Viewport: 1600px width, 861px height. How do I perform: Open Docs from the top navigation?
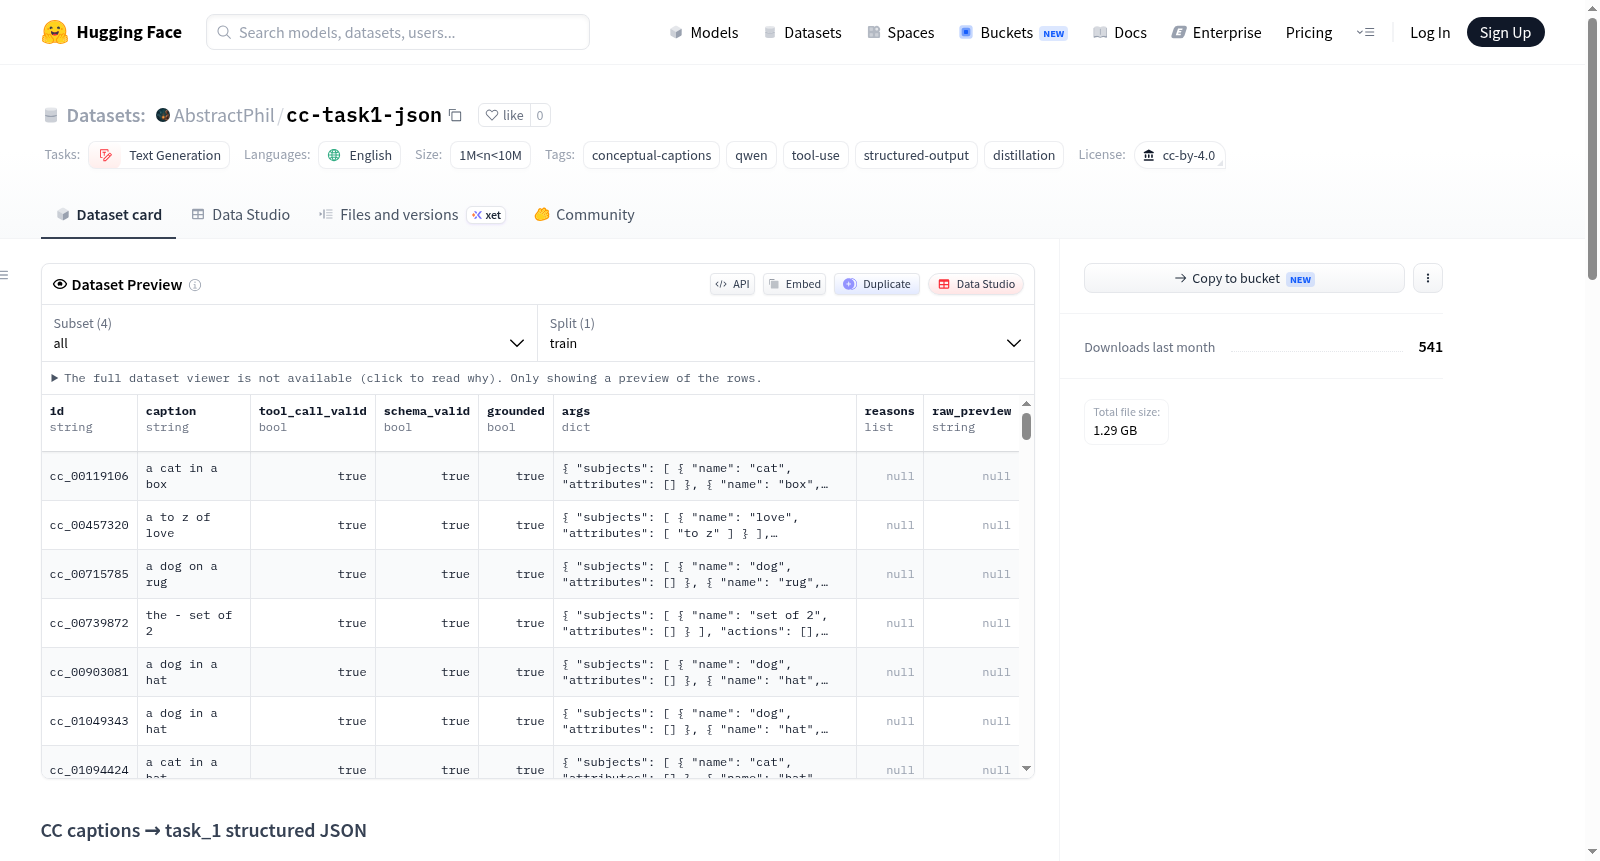coord(1120,32)
